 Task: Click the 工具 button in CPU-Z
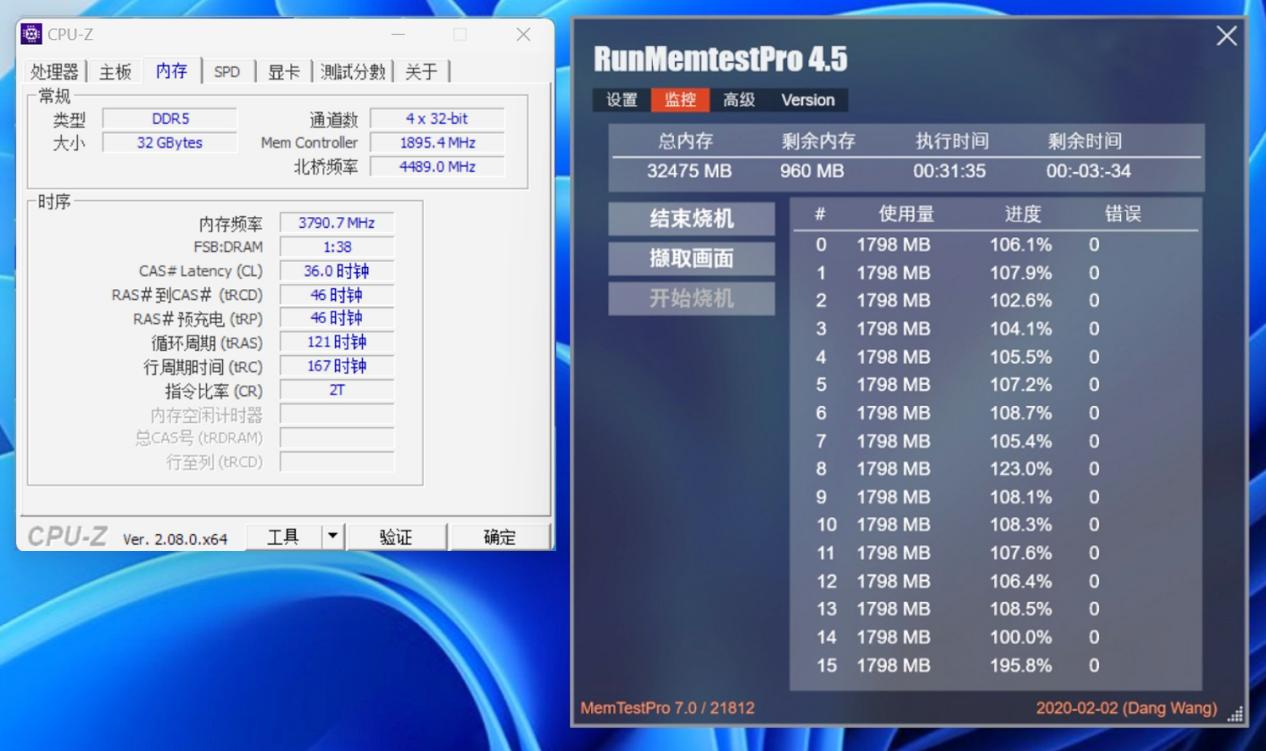coord(284,537)
